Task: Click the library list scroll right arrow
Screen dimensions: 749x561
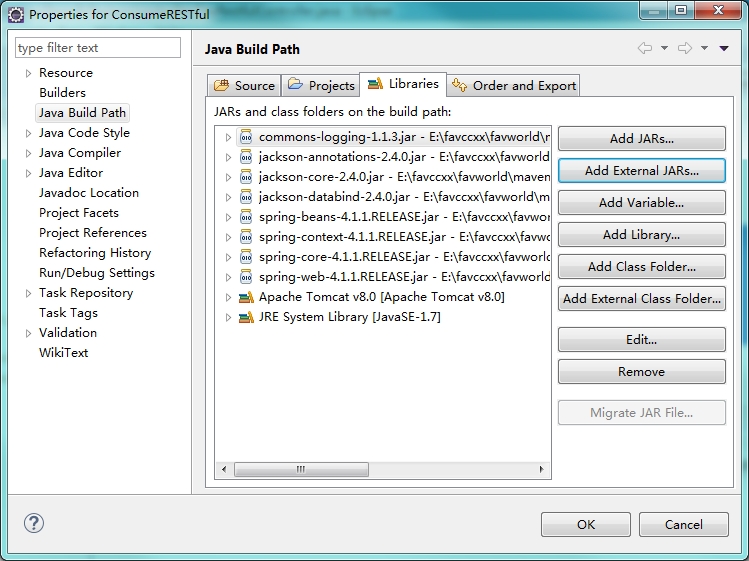Action: pyautogui.click(x=541, y=469)
